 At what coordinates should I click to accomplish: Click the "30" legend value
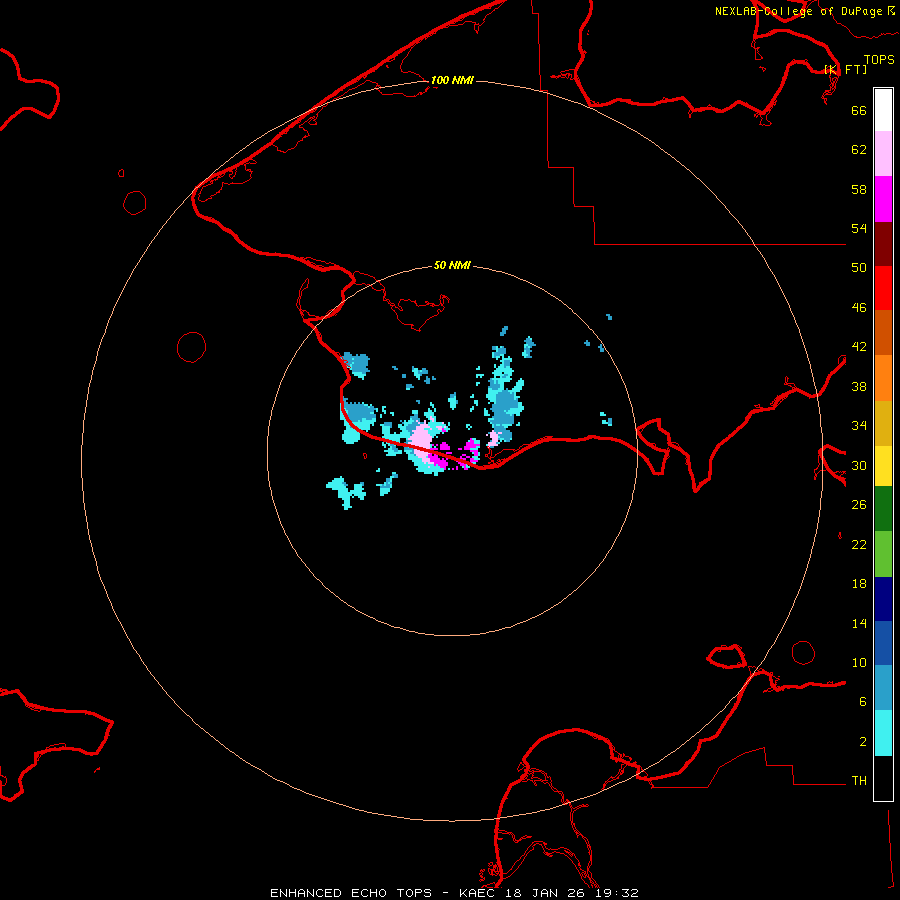859,465
